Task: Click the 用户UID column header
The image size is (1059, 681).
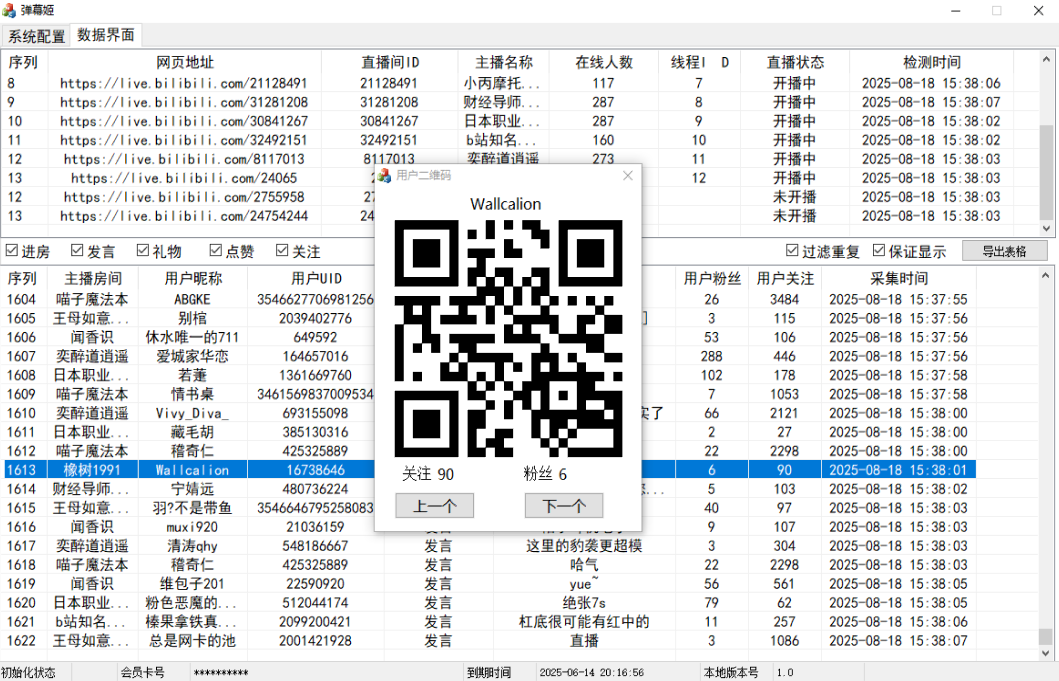Action: click(316, 278)
